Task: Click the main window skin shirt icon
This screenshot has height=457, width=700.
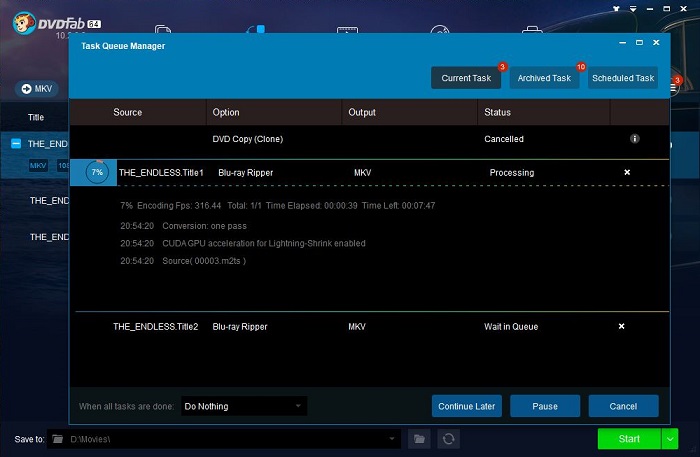Action: point(616,9)
